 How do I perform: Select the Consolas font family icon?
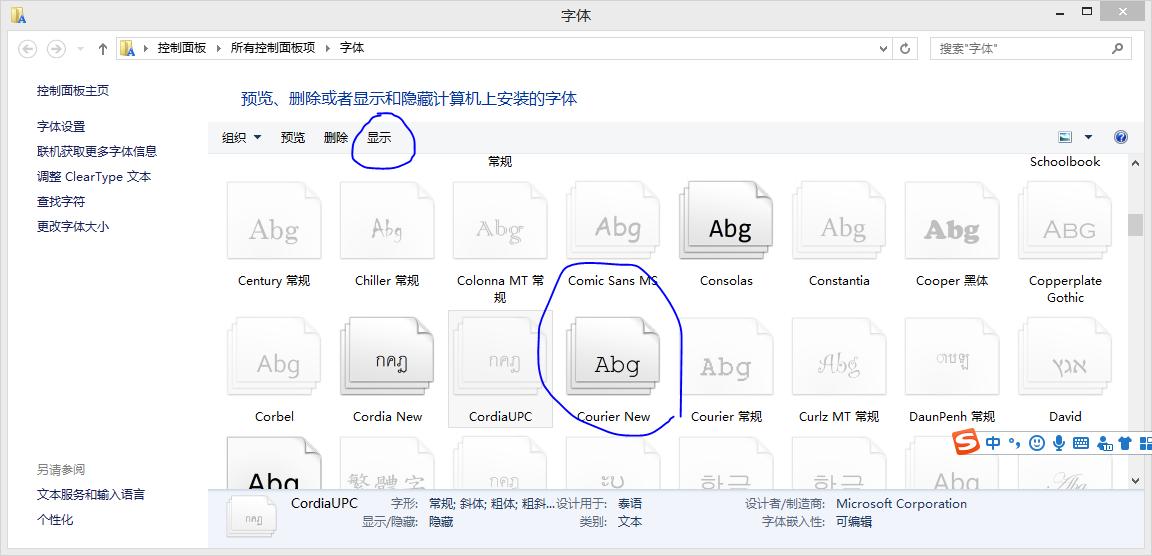(x=727, y=221)
